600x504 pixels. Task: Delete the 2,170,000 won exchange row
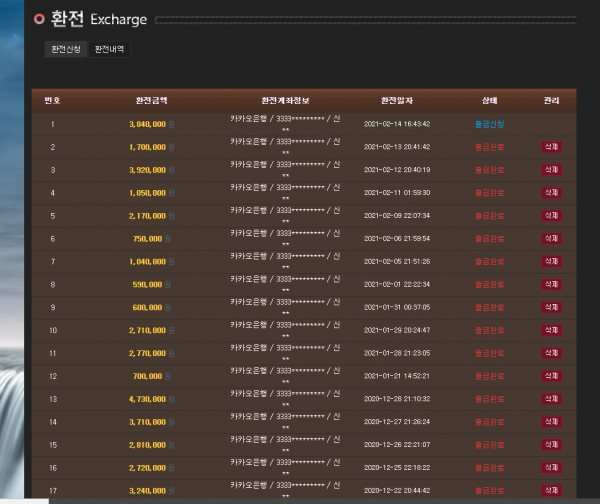(x=551, y=216)
